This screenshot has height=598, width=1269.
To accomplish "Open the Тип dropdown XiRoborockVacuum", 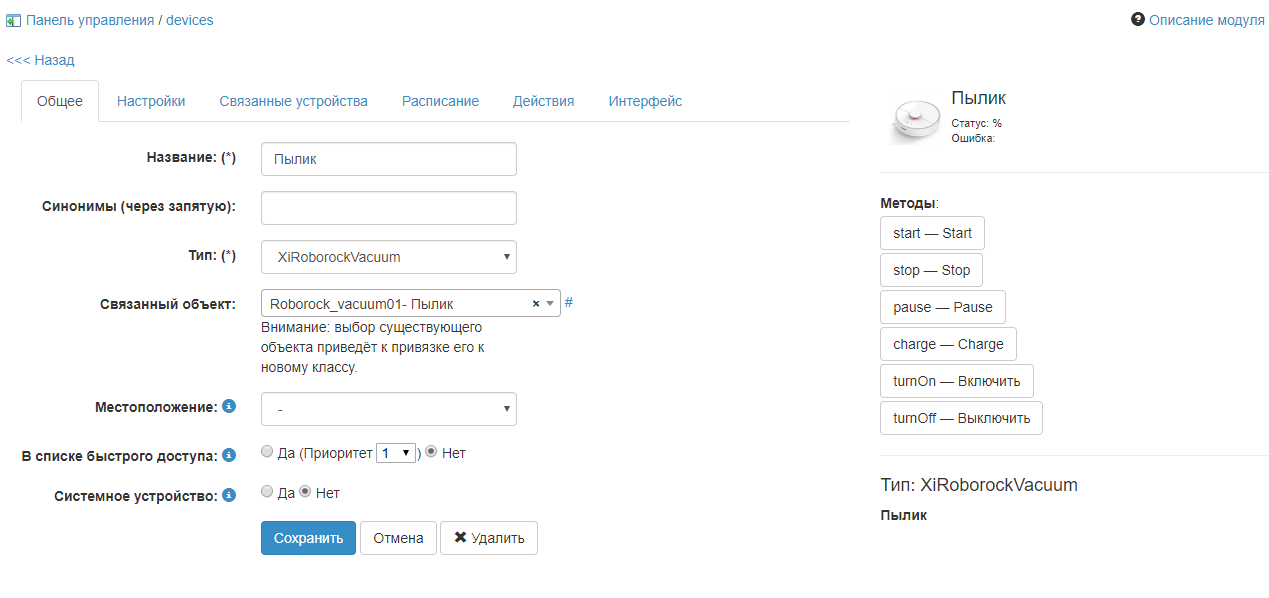I will tap(389, 257).
